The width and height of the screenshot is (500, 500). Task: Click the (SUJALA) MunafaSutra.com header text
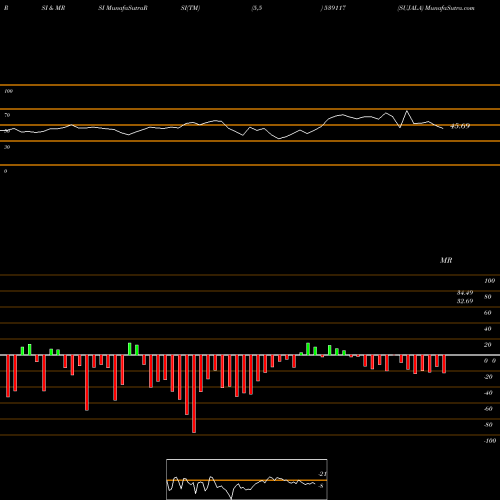[x=436, y=8]
